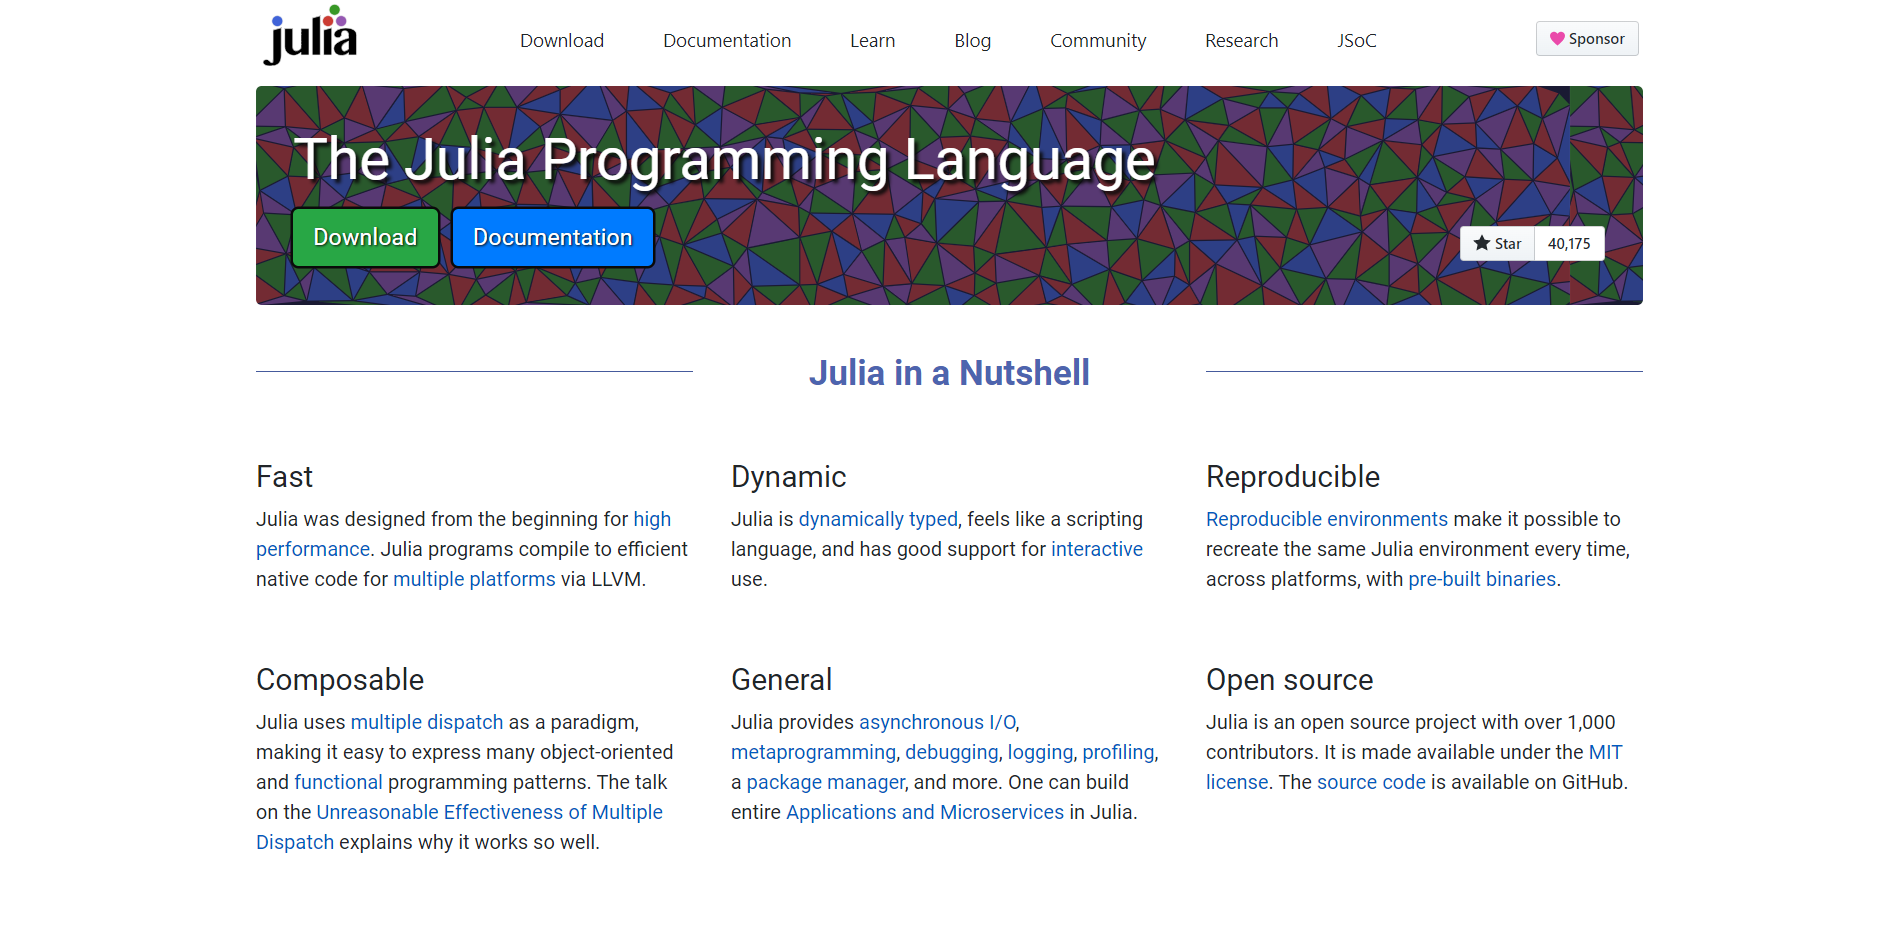
Task: Follow the 'pre-built binaries' link
Action: (1482, 579)
